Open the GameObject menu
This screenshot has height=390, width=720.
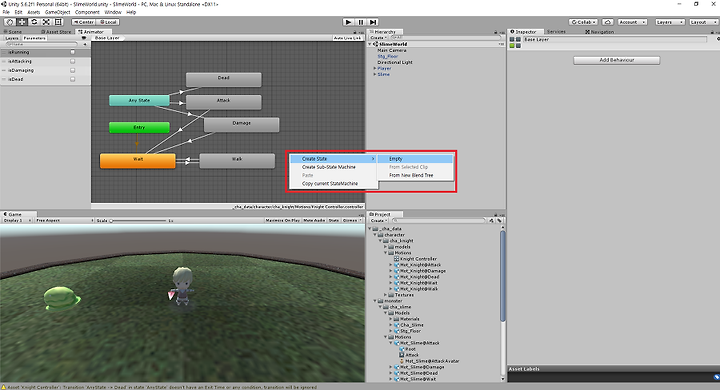[x=57, y=12]
